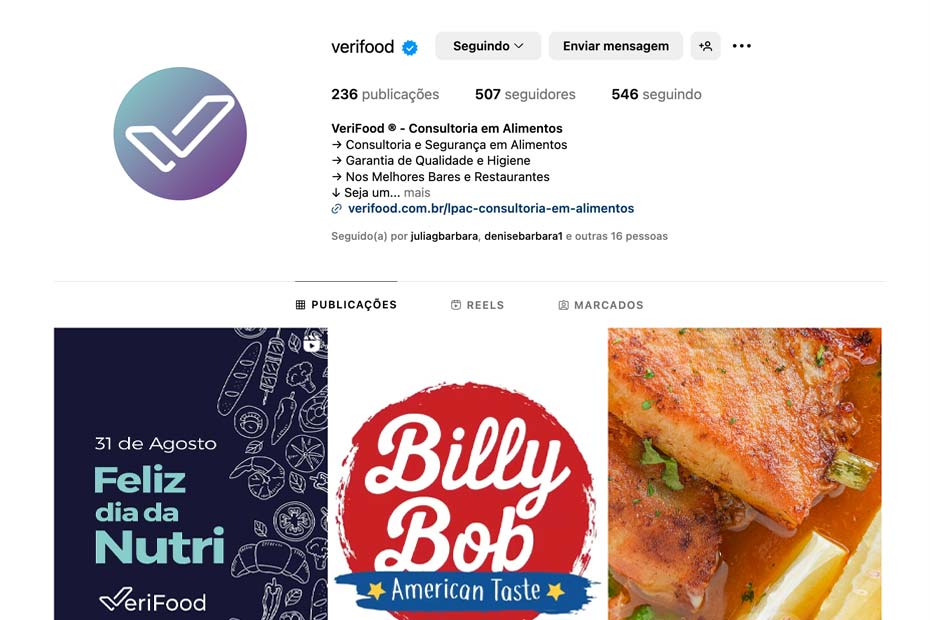
Task: Switch to the Reels tab
Action: click(477, 305)
